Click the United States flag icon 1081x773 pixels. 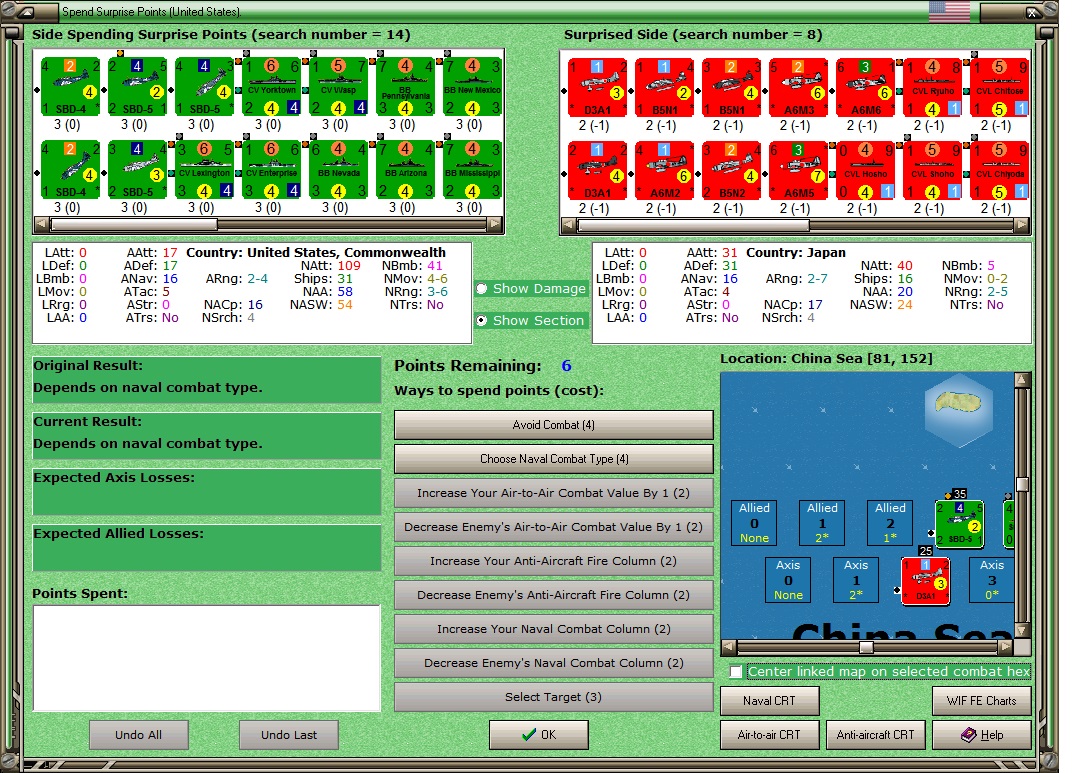click(x=949, y=12)
